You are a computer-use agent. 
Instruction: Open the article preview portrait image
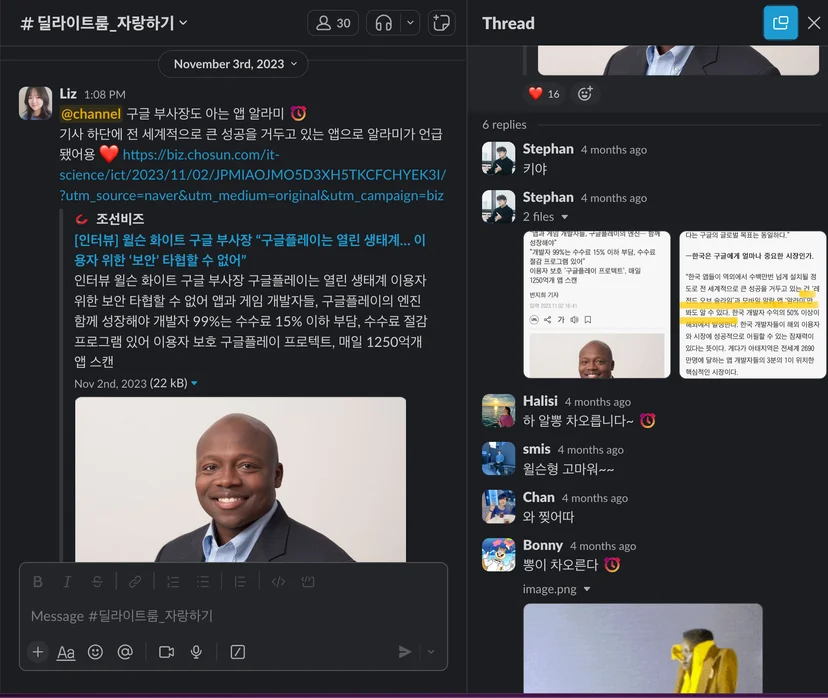(x=240, y=479)
